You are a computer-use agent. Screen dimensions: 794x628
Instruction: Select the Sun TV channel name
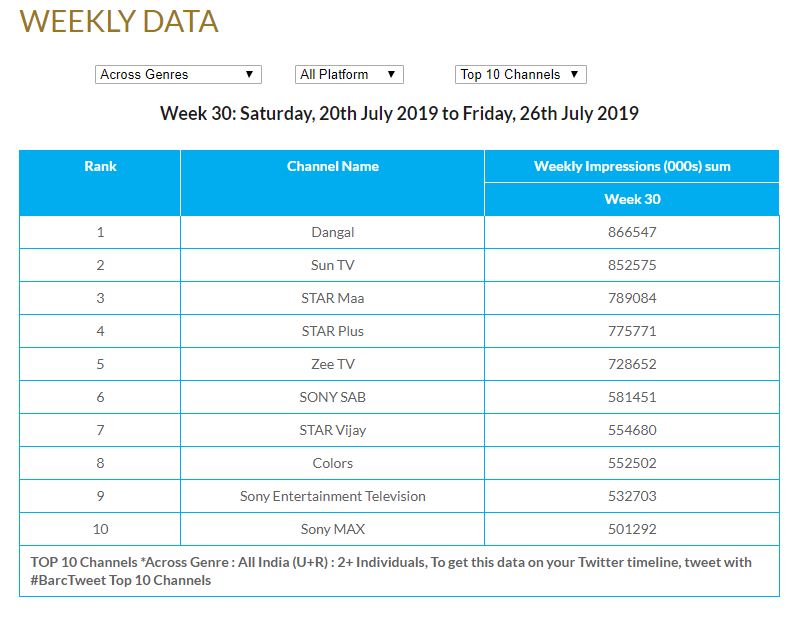(x=332, y=265)
